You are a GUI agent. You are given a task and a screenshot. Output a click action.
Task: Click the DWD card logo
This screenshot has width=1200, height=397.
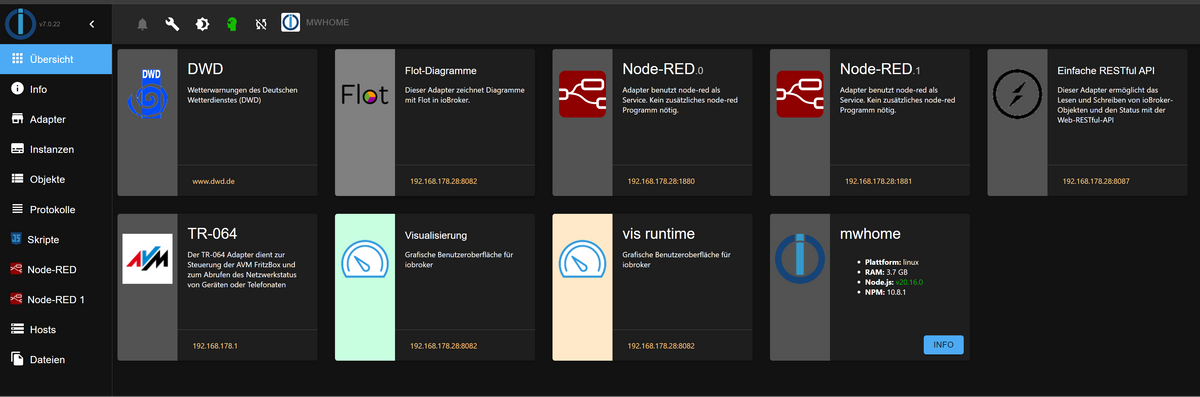tap(147, 94)
